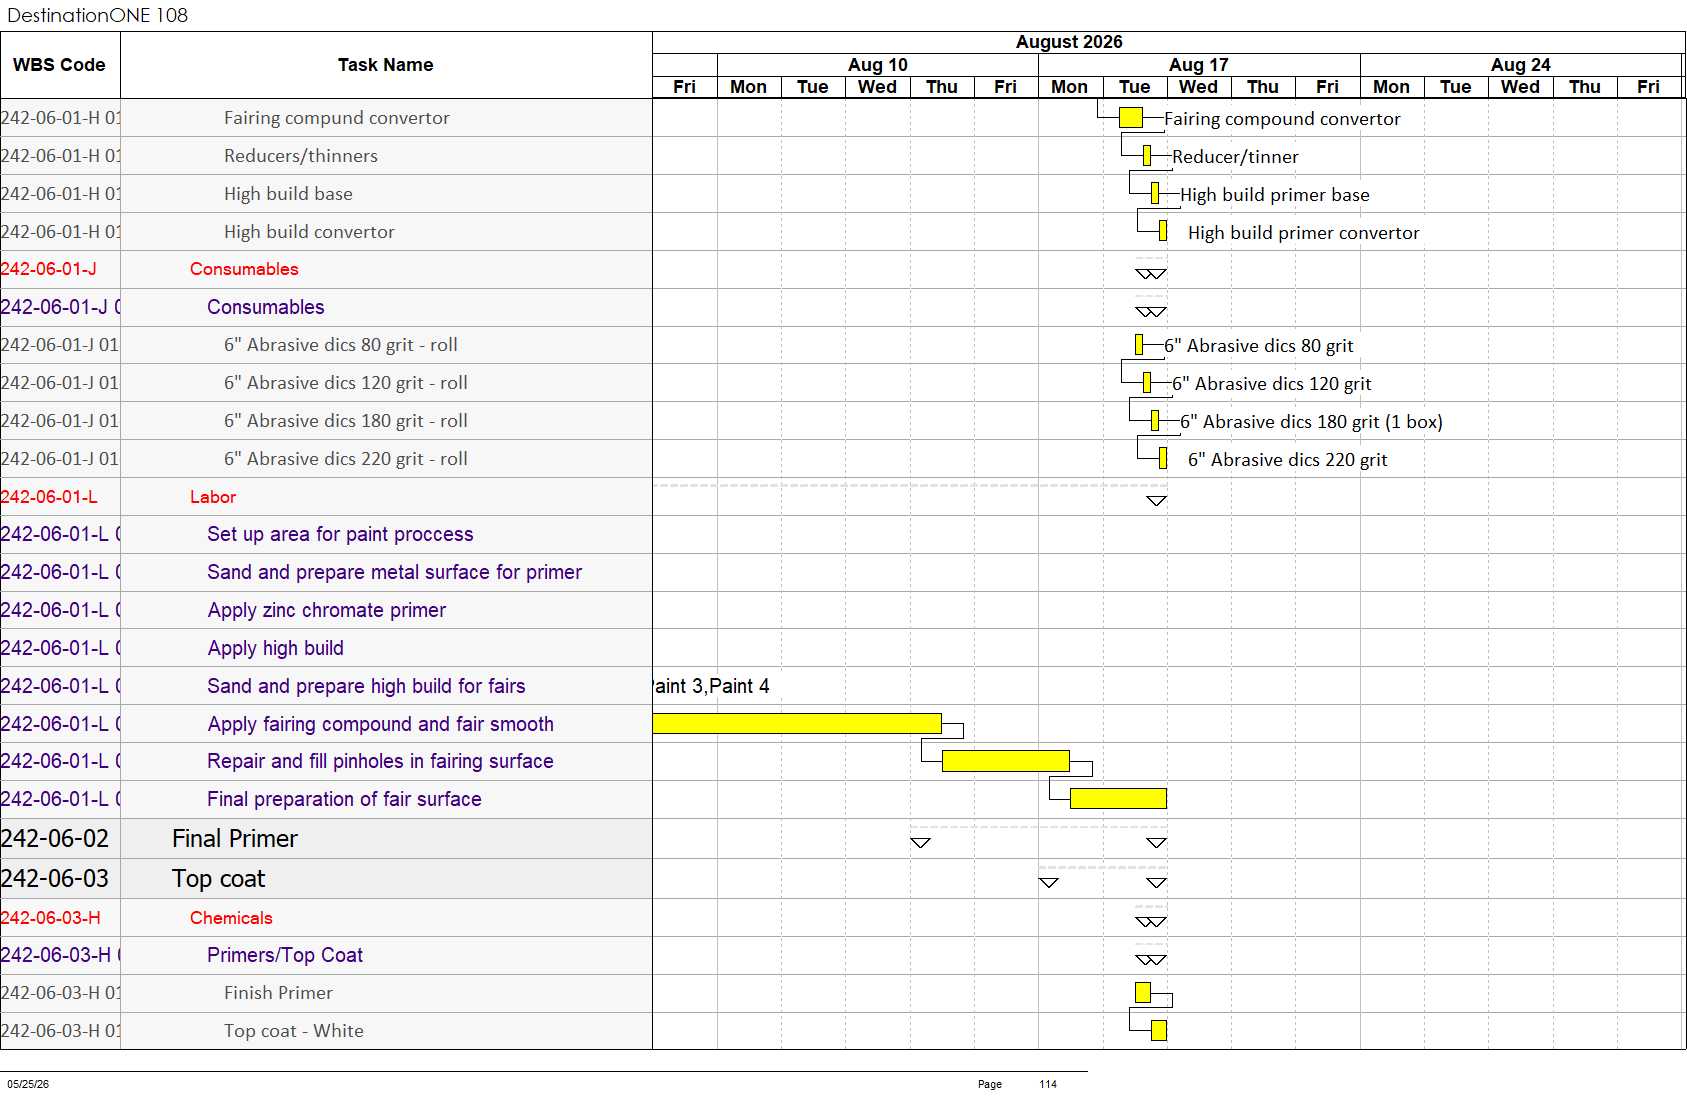Click bar label 'High build primer convertor'
1687x1097 pixels.
point(1304,233)
